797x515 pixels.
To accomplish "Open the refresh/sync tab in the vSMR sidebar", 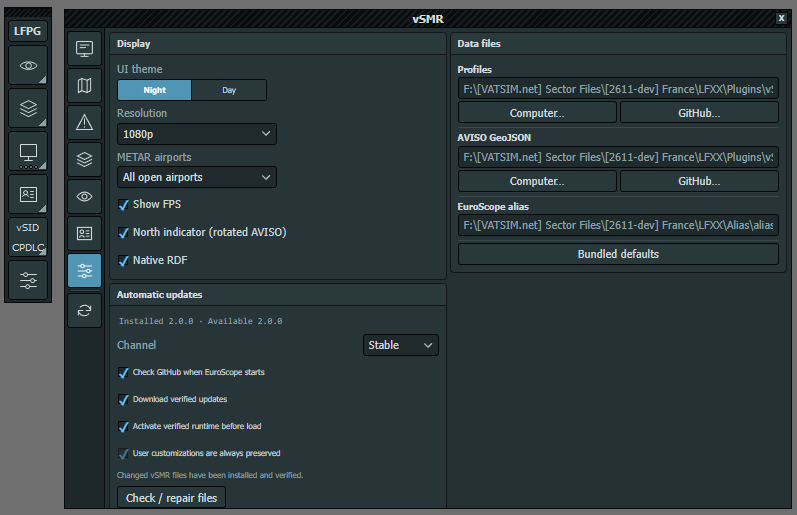I will pyautogui.click(x=84, y=310).
